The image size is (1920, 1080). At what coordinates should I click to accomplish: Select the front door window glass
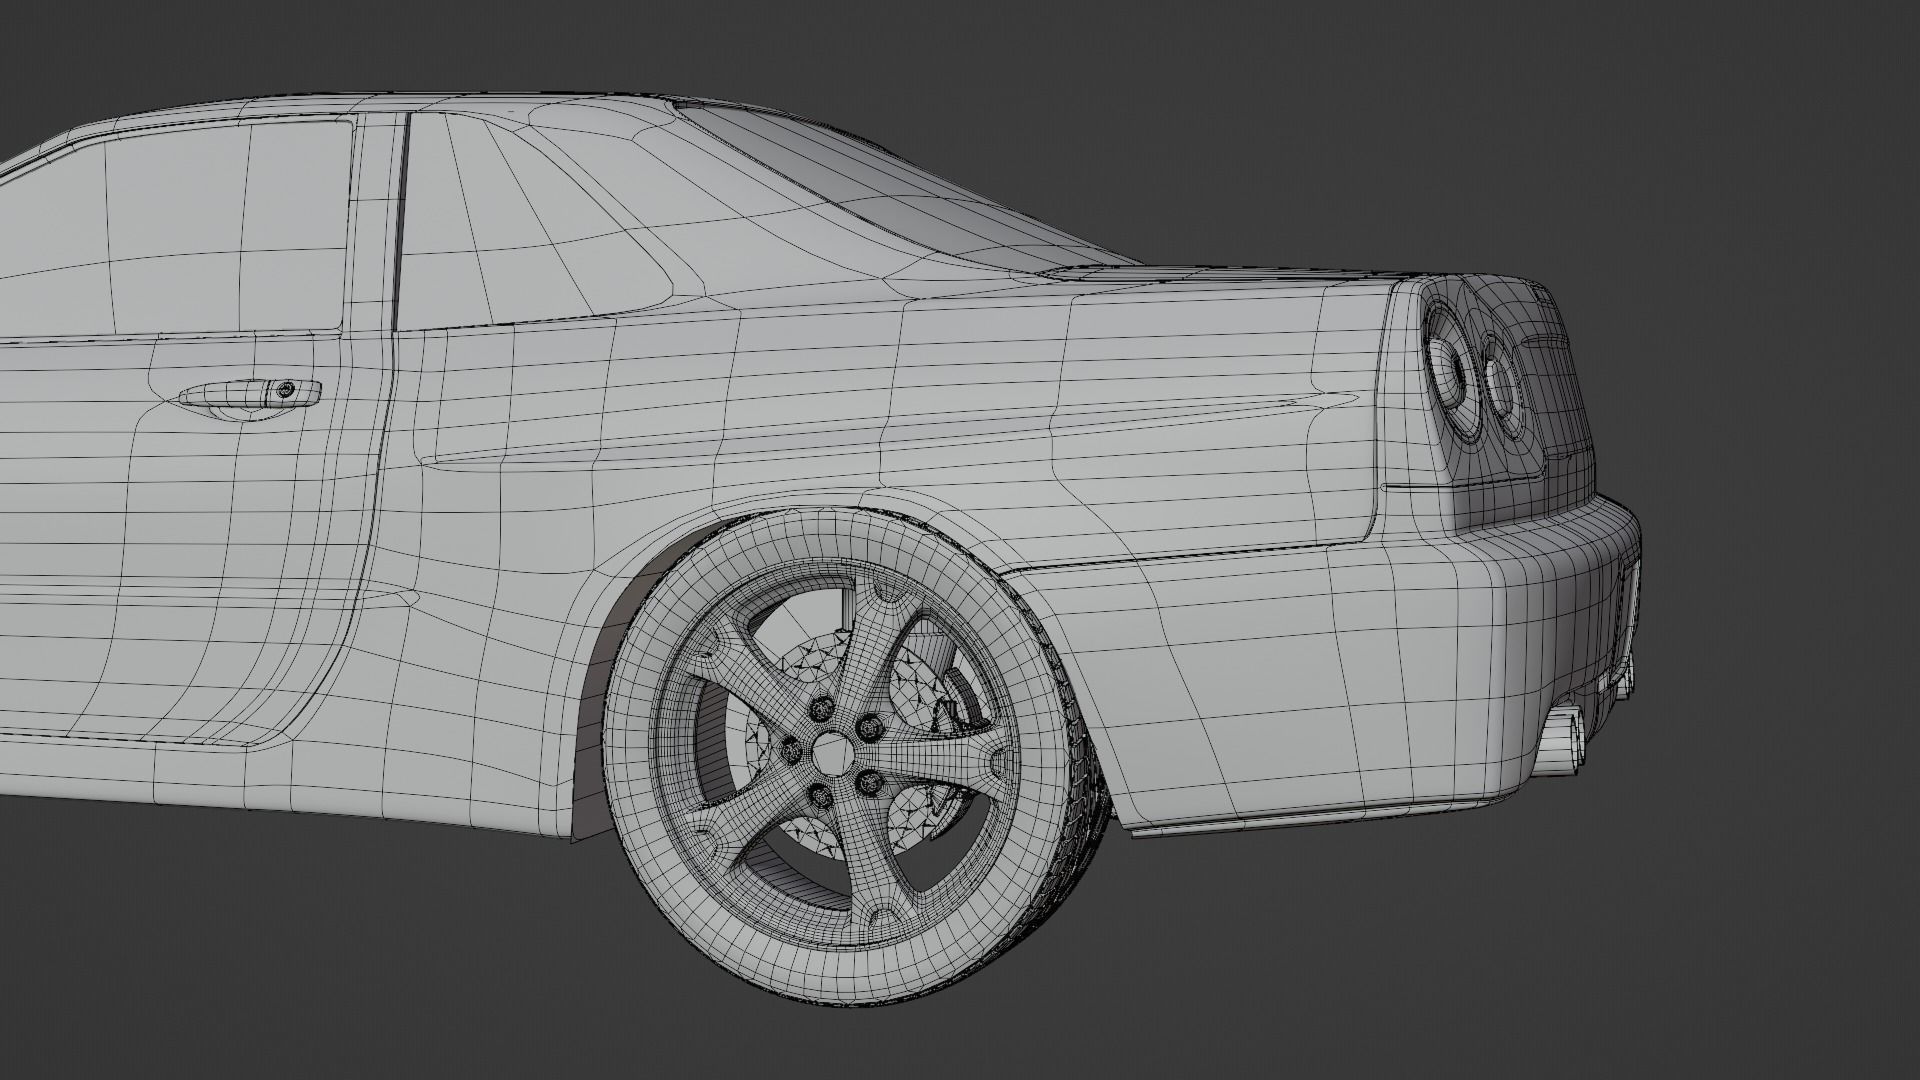[x=175, y=232]
